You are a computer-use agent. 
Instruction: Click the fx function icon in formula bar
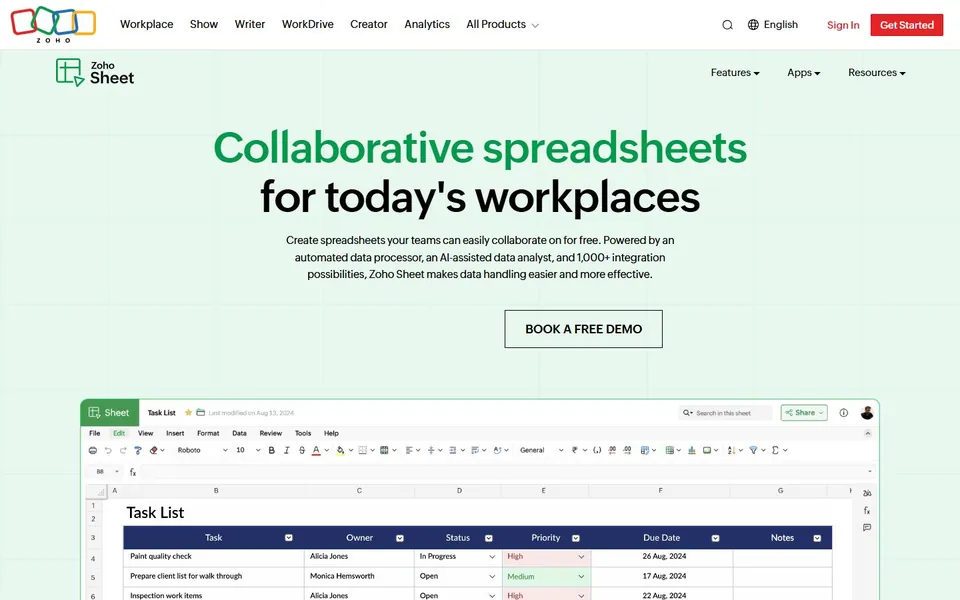tap(133, 472)
